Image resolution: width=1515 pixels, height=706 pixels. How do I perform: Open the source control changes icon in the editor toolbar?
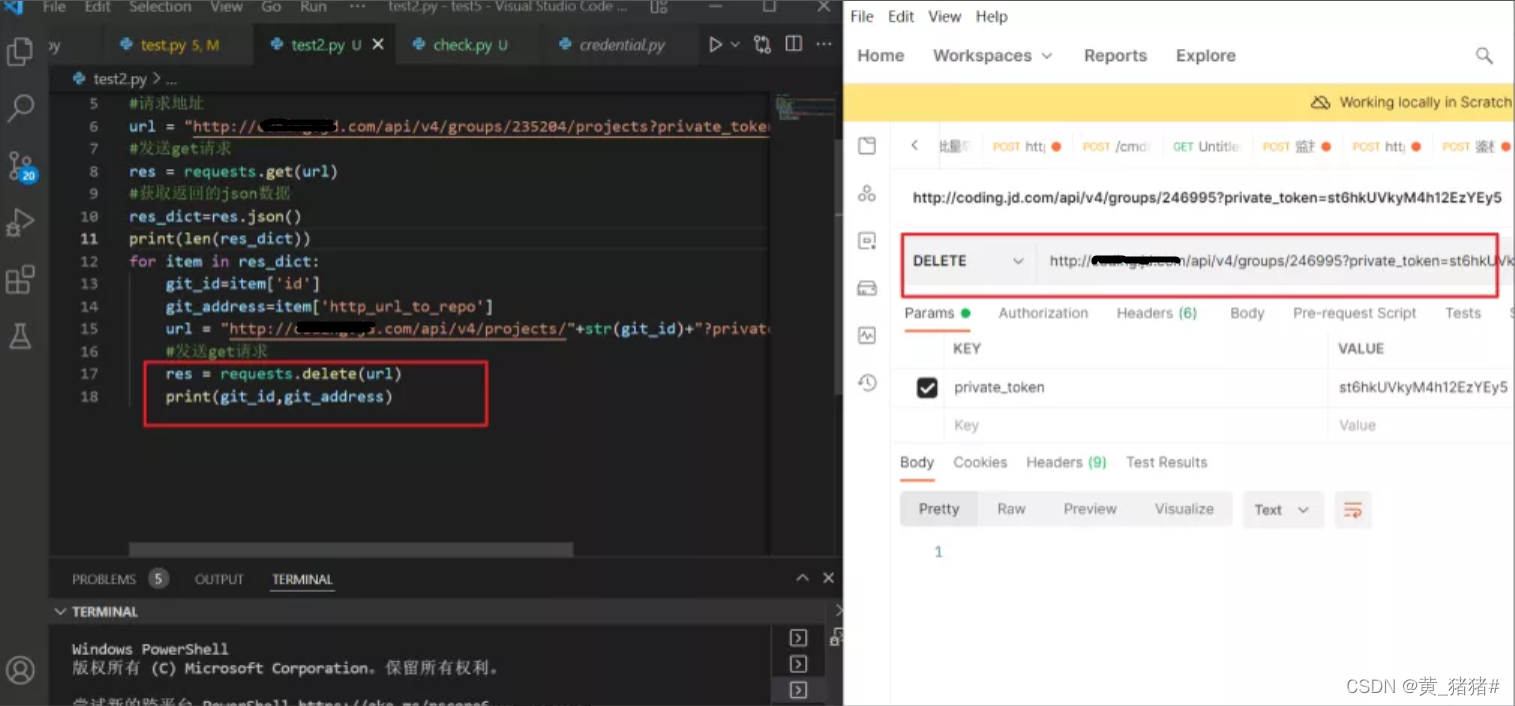(763, 45)
